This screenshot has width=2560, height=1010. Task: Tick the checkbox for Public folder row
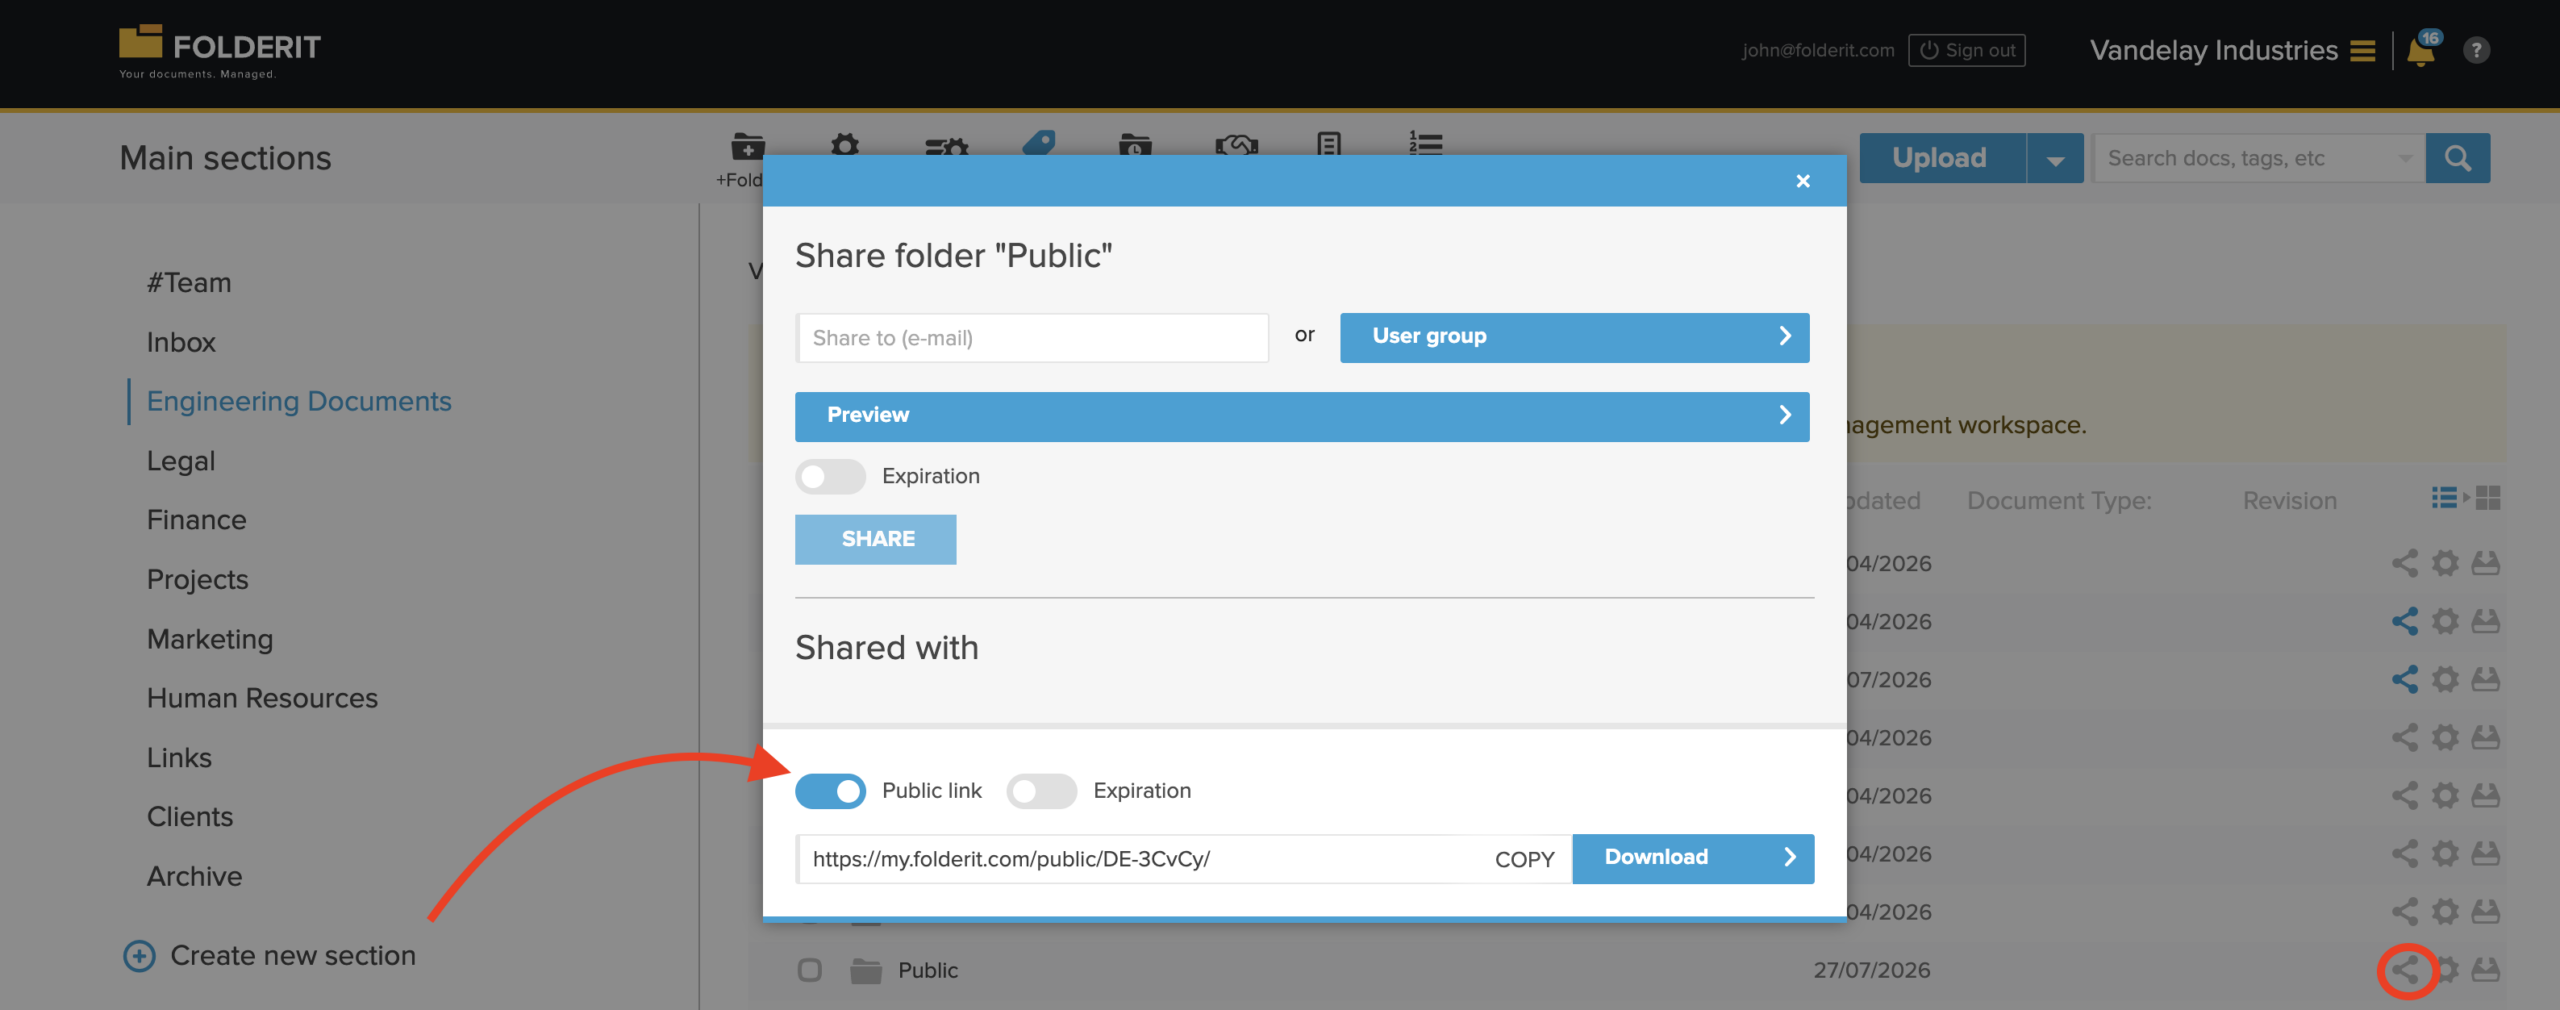809,970
